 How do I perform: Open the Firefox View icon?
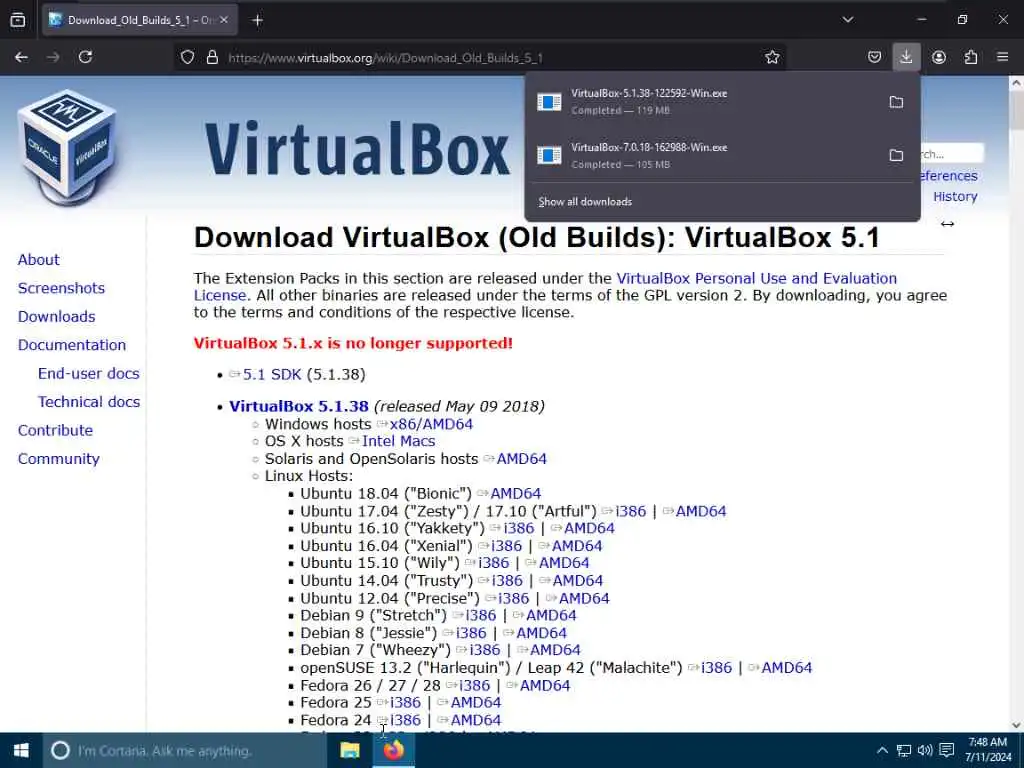(x=18, y=20)
